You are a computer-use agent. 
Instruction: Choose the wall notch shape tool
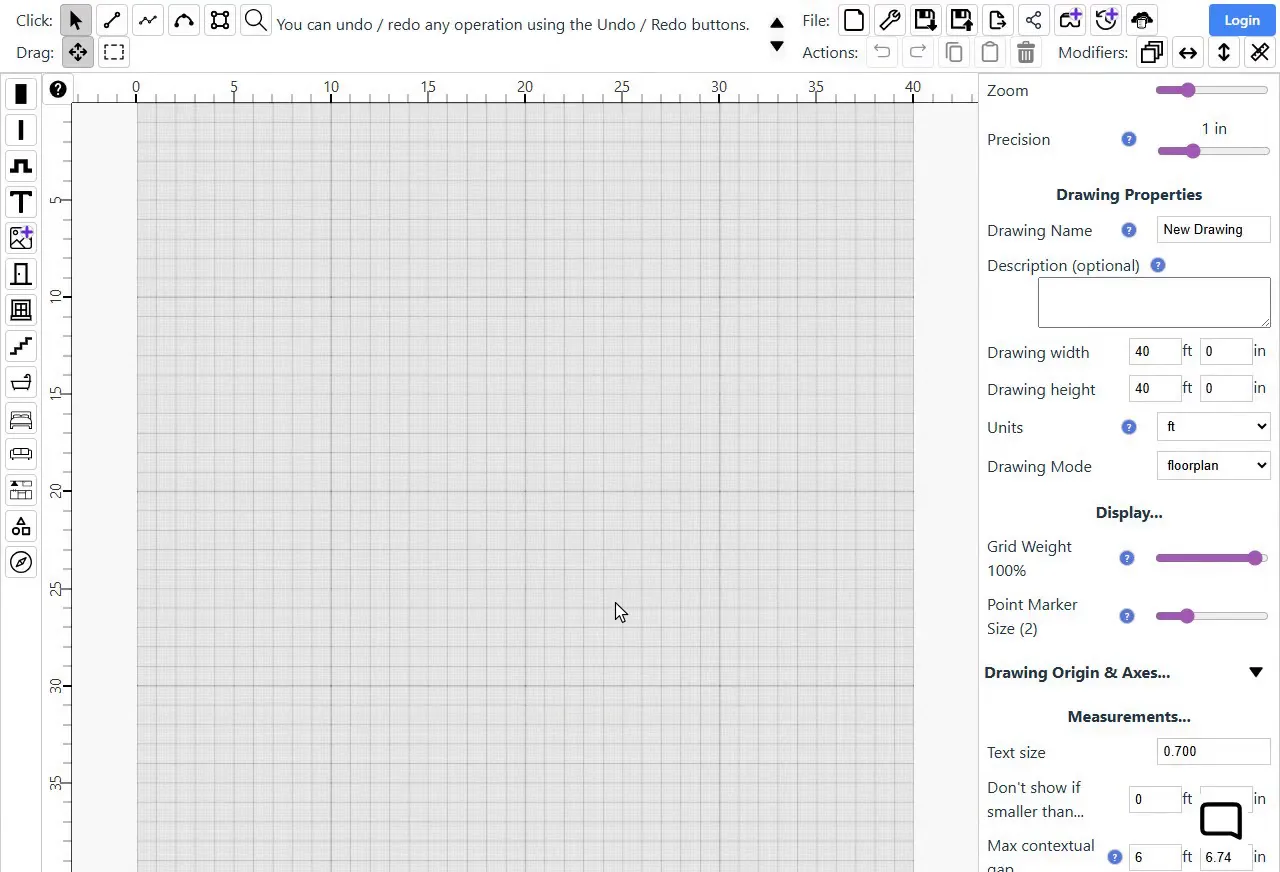tap(21, 166)
